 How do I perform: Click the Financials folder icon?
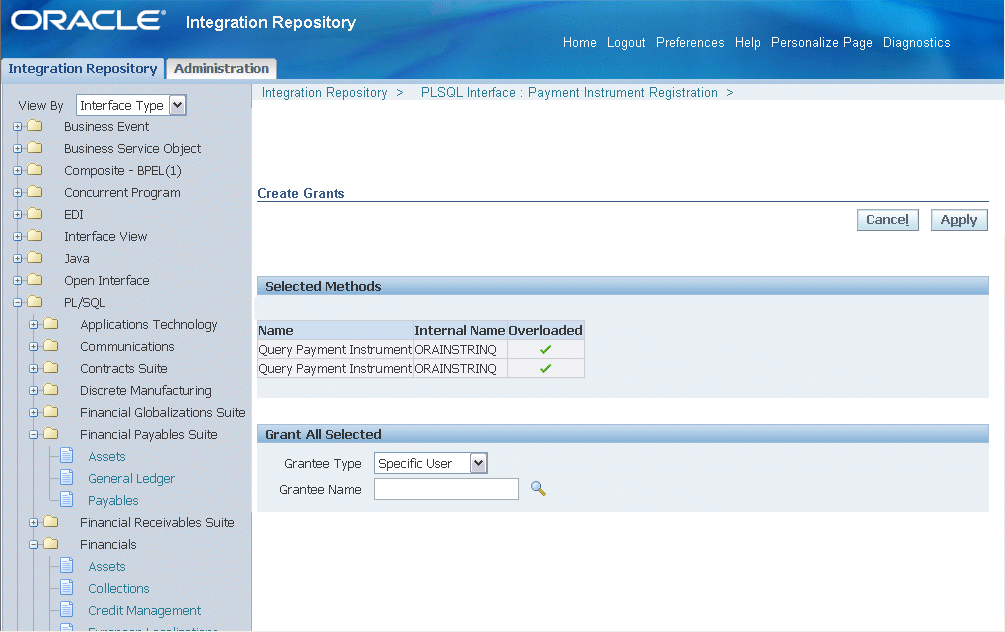coord(51,544)
